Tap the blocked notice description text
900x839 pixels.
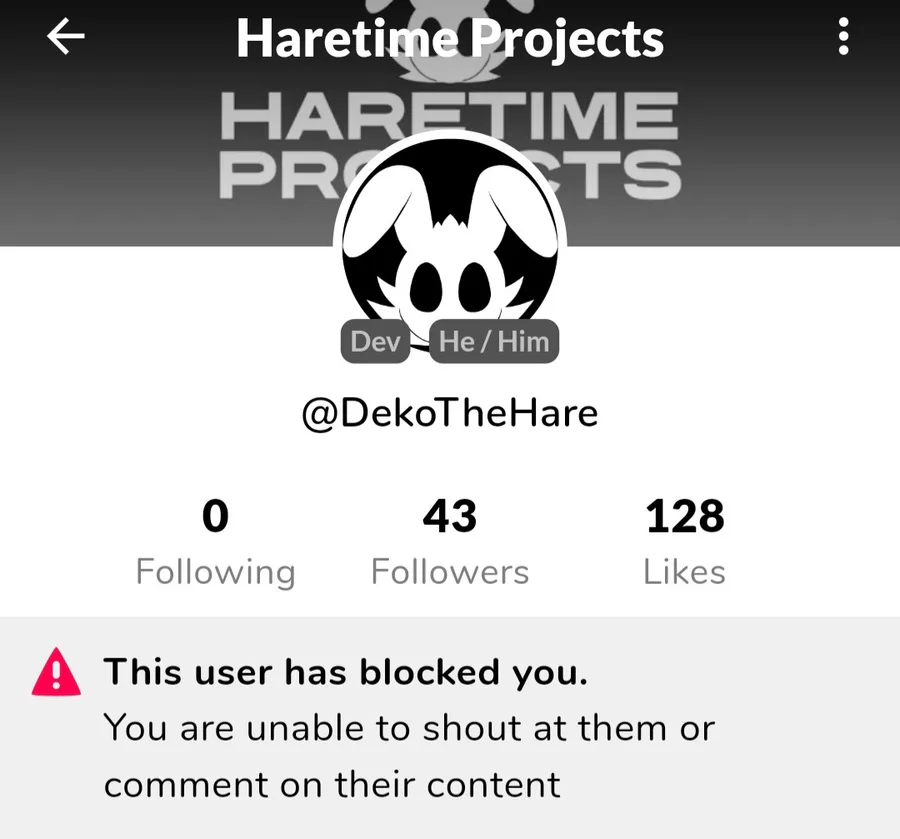tap(409, 756)
